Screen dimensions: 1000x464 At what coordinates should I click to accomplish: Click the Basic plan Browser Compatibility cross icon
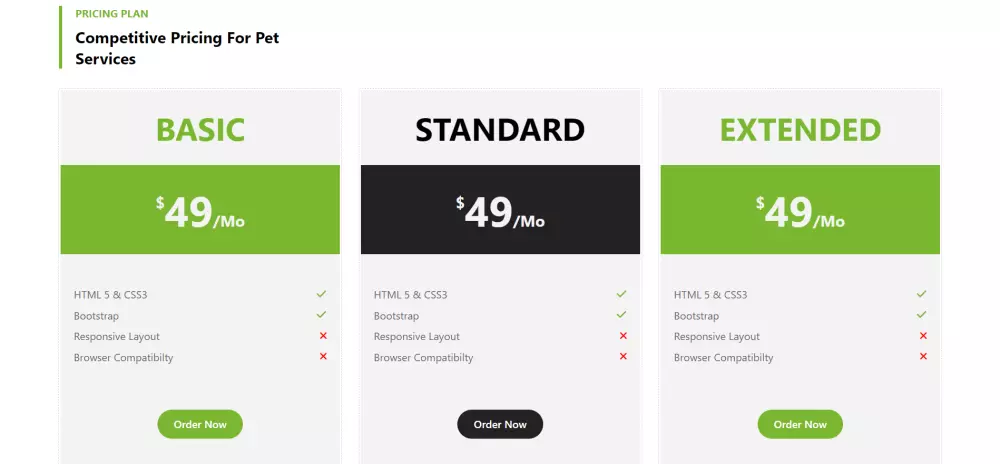323,357
